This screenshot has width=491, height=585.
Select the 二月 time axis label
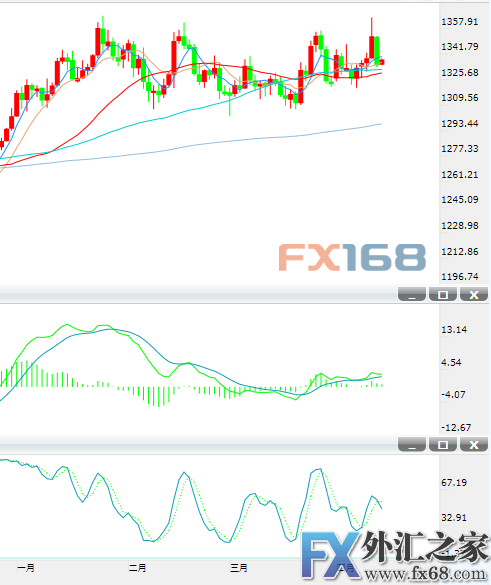pos(137,568)
